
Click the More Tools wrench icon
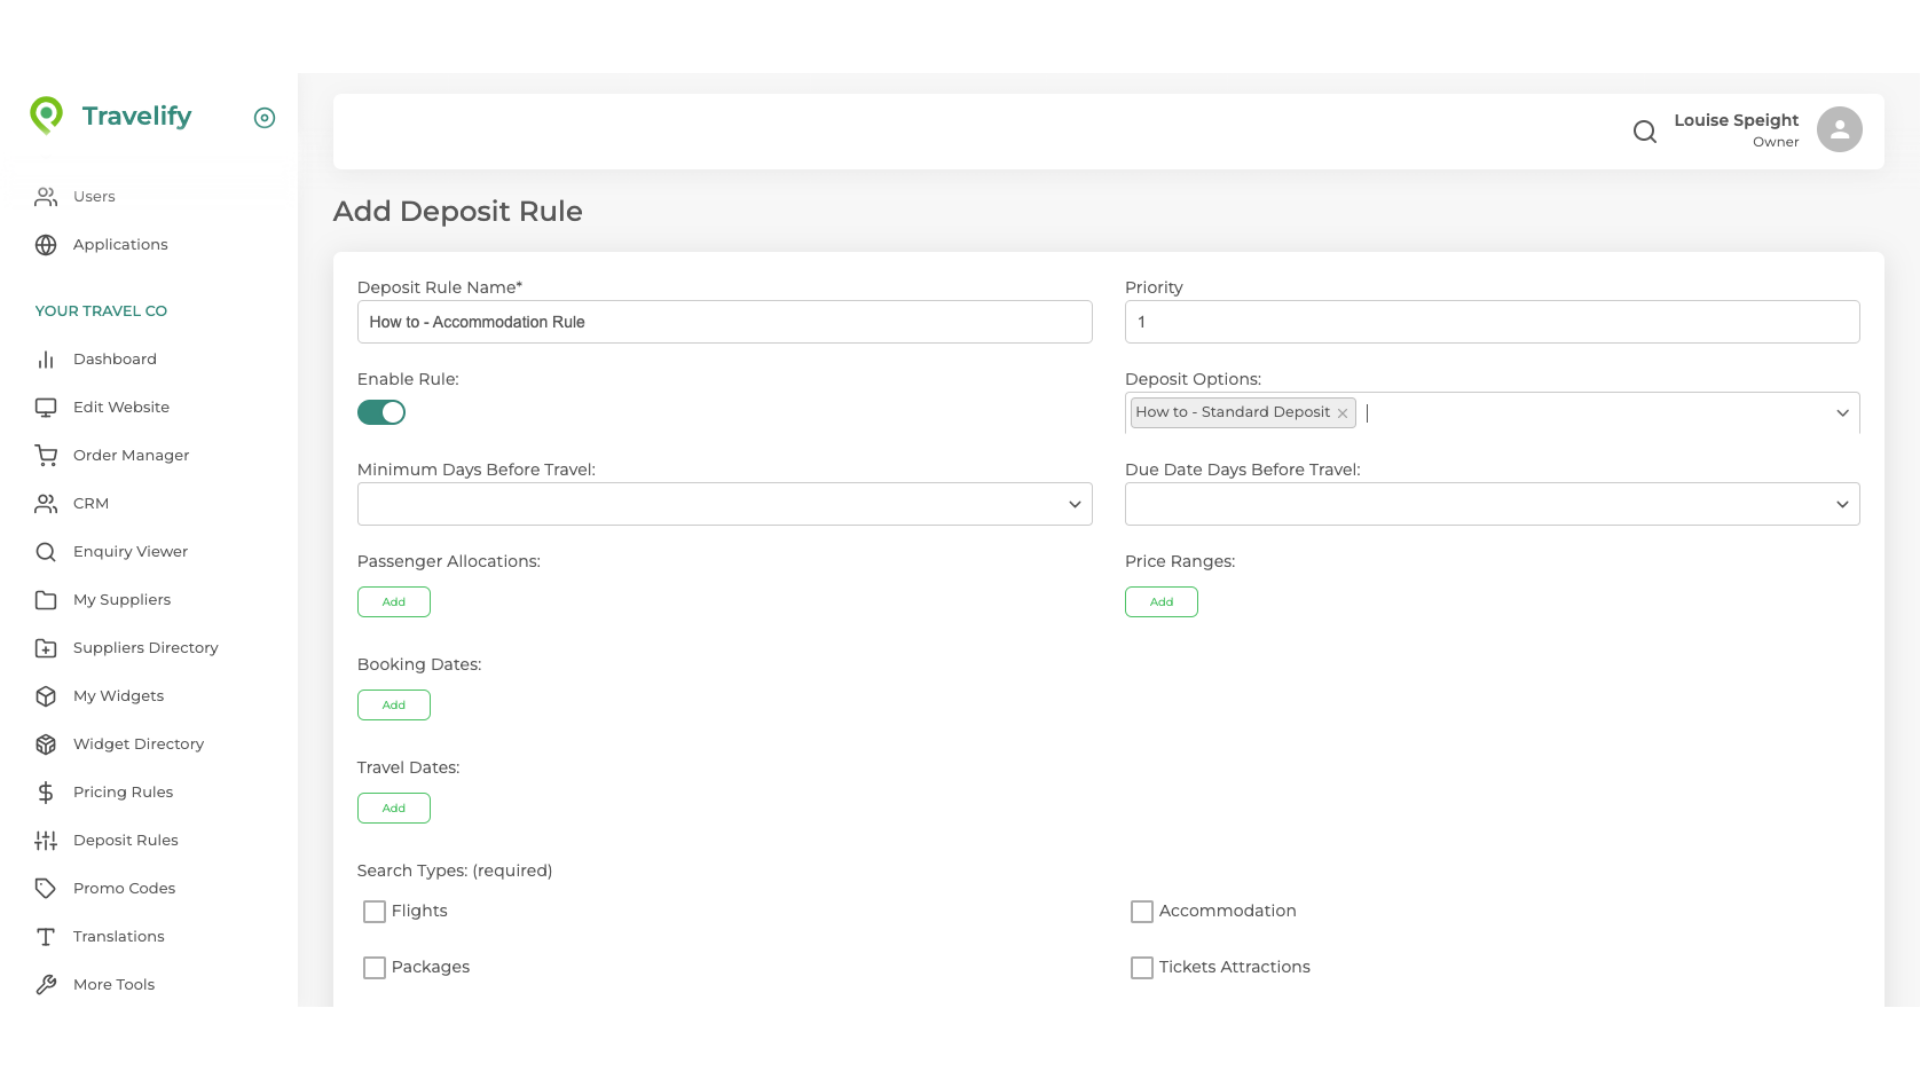[46, 984]
